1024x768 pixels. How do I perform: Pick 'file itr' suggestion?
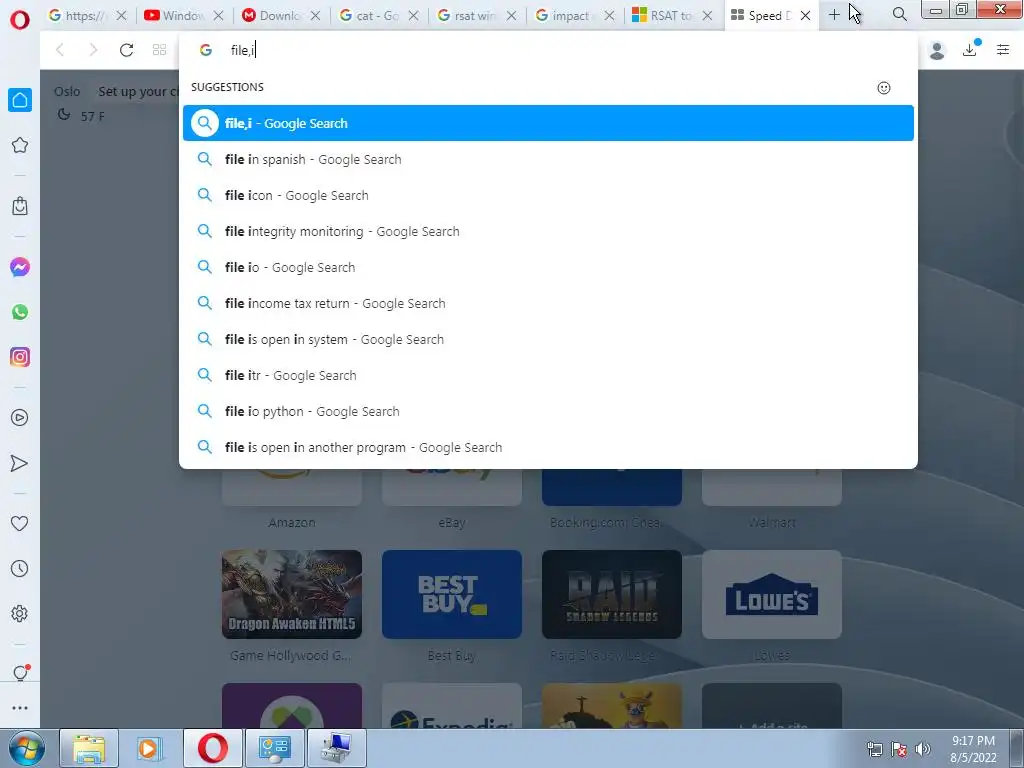pos(548,375)
